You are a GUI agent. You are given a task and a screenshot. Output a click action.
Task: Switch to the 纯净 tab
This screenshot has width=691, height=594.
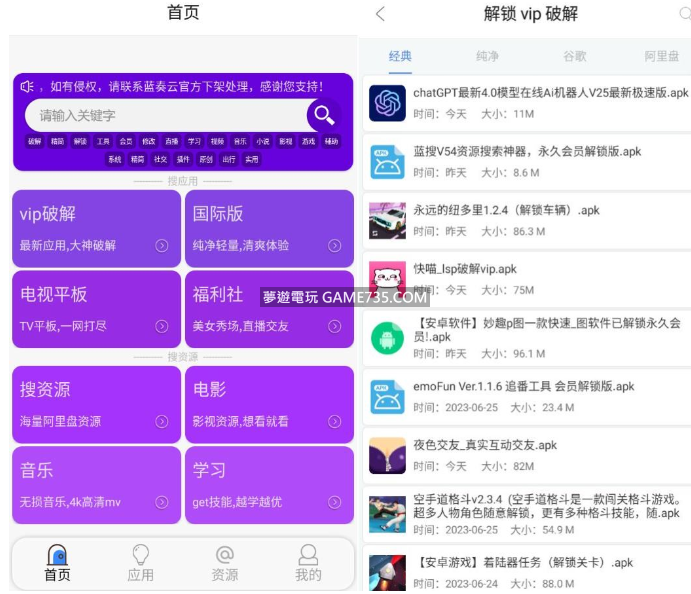(487, 56)
